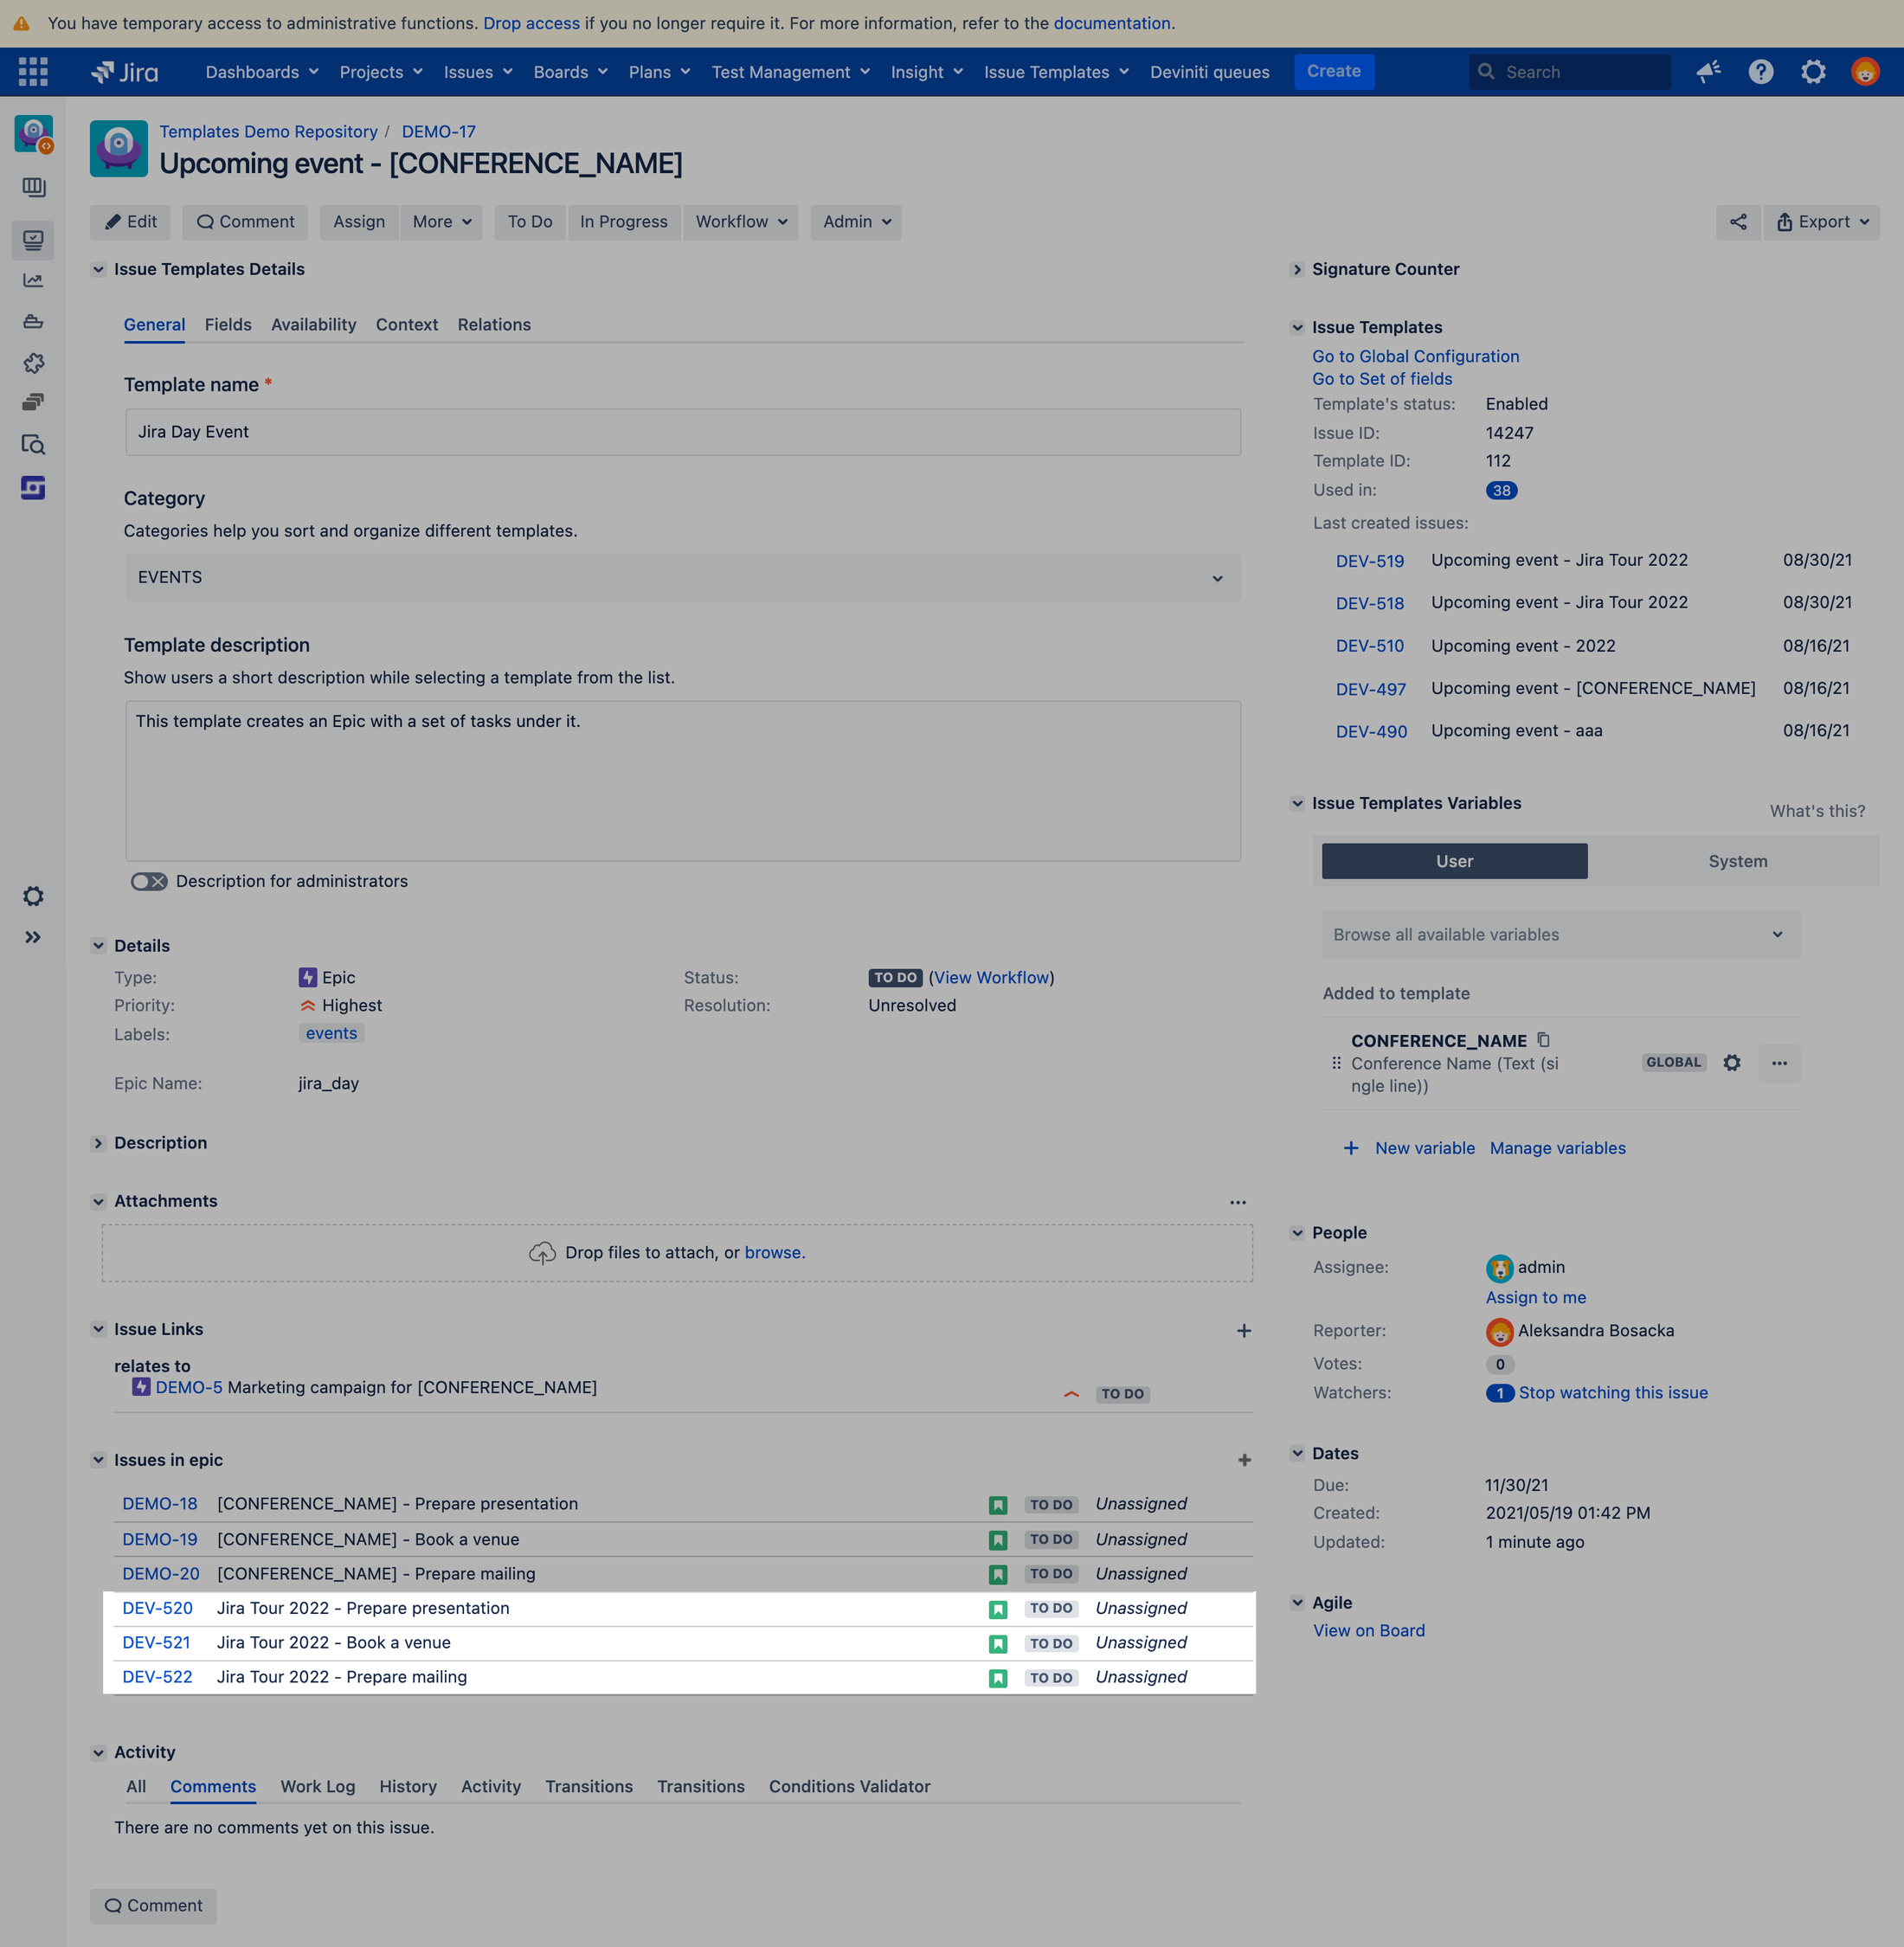
Task: Click the Drop access link in banner
Action: coord(531,23)
